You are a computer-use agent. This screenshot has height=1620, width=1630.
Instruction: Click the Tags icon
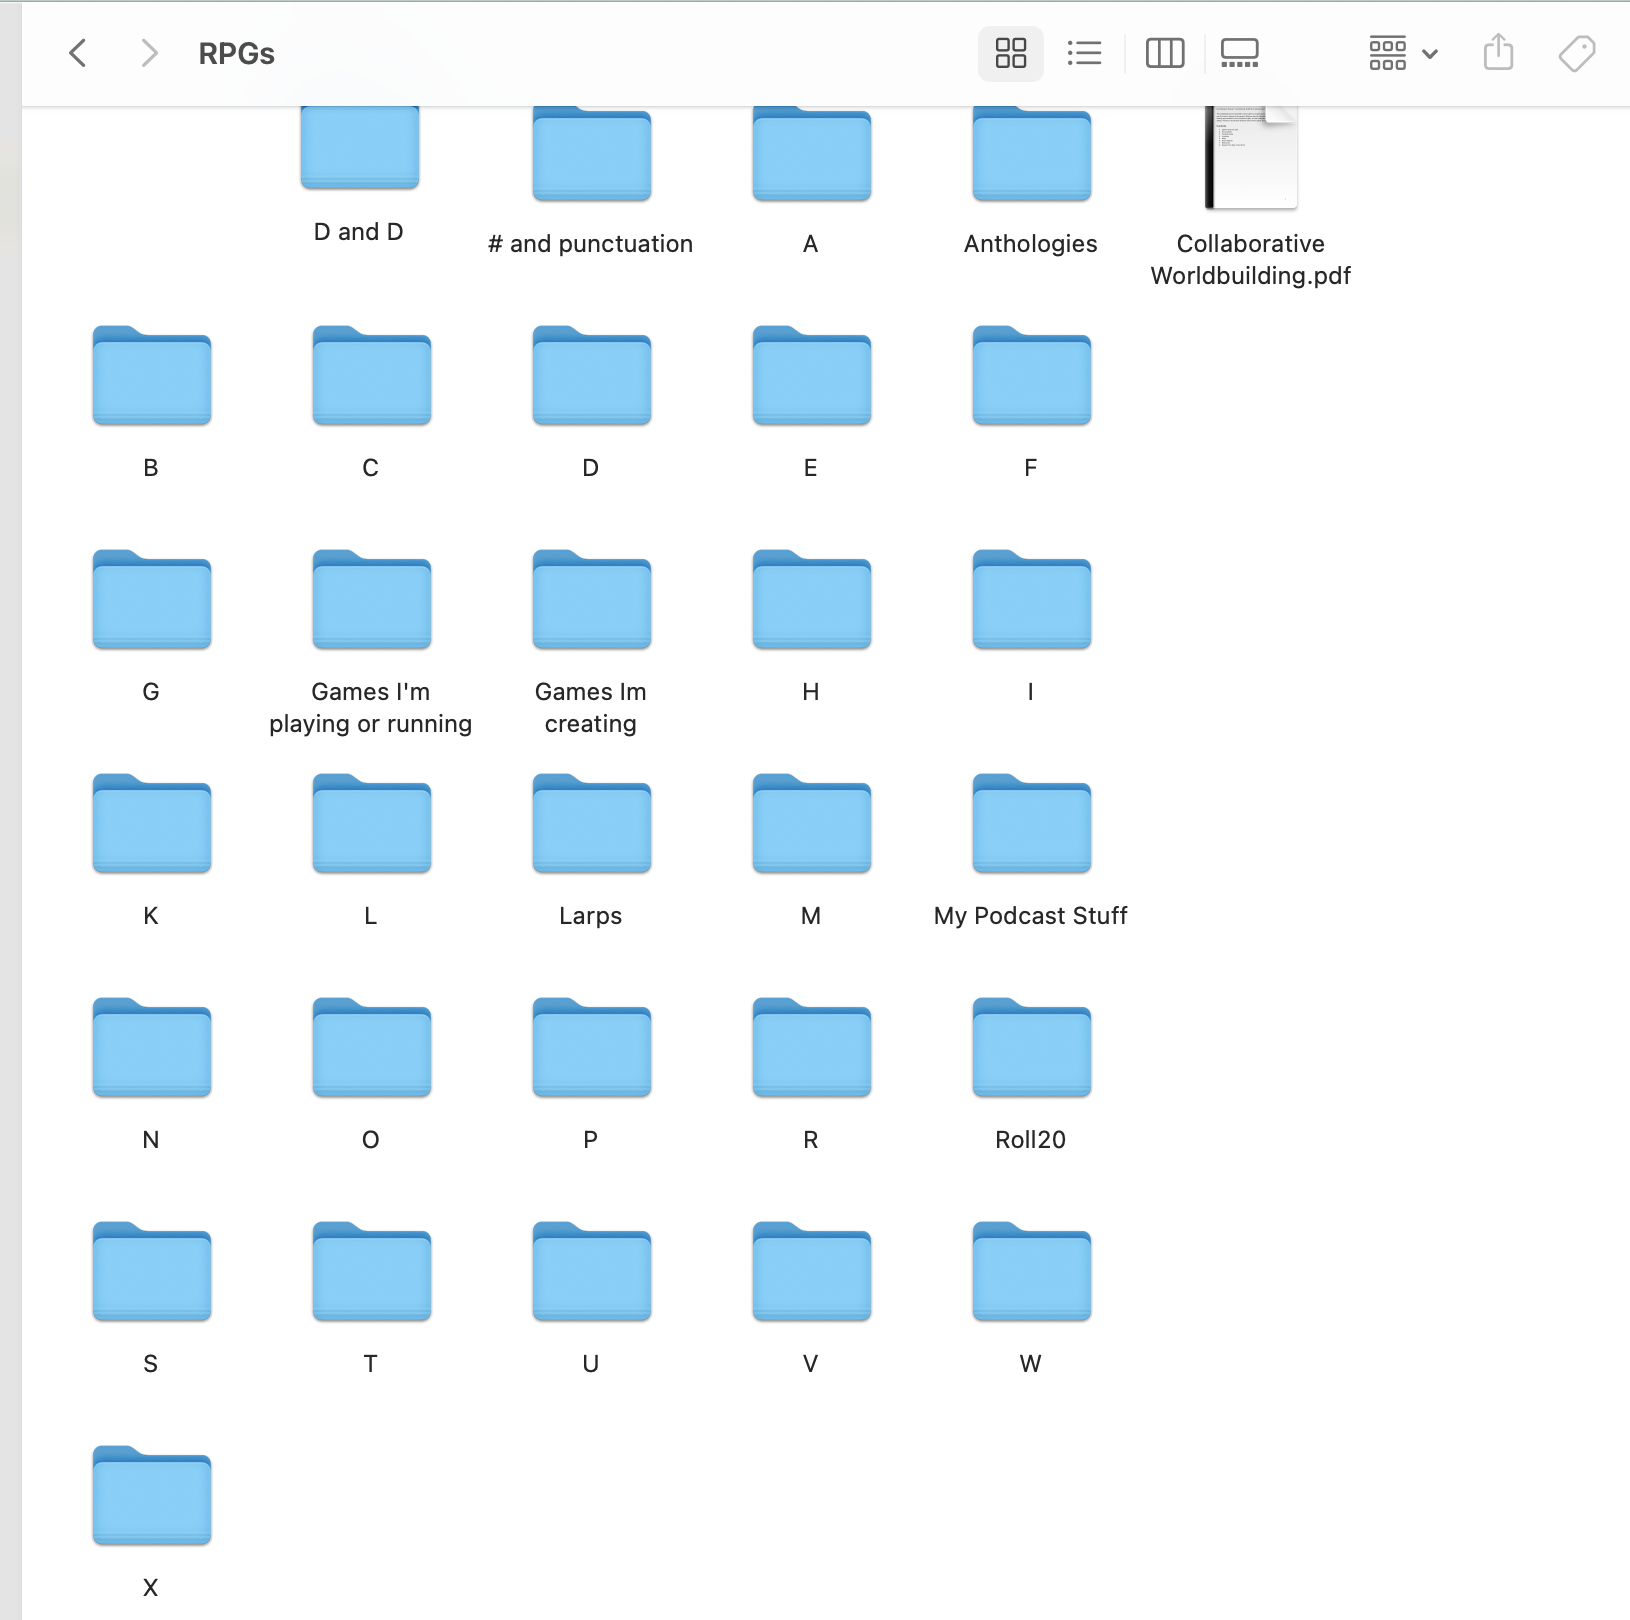tap(1576, 53)
